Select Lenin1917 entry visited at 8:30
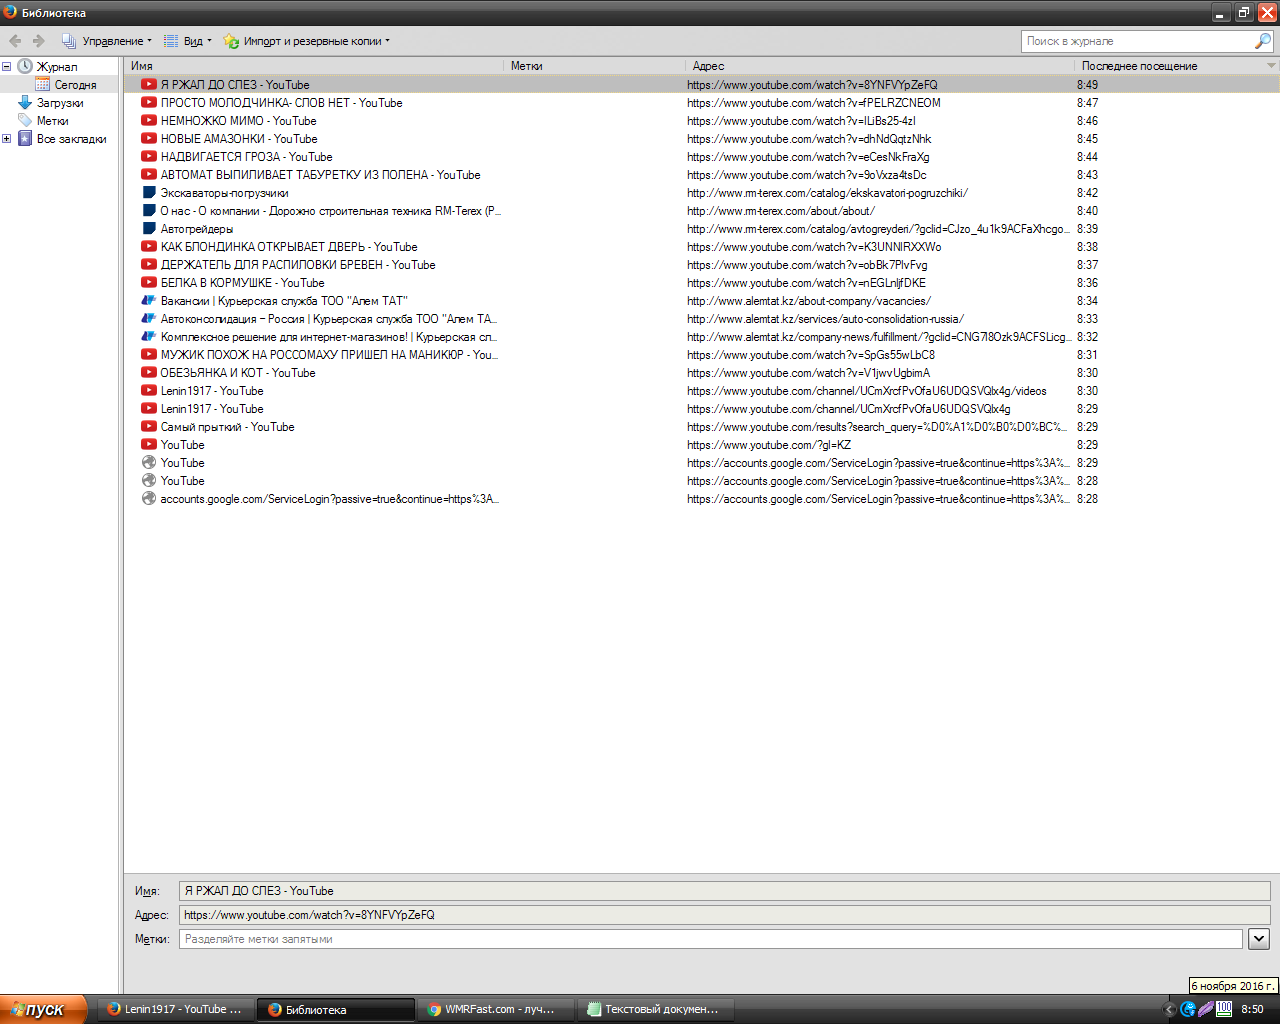Image resolution: width=1280 pixels, height=1024 pixels. [x=702, y=391]
